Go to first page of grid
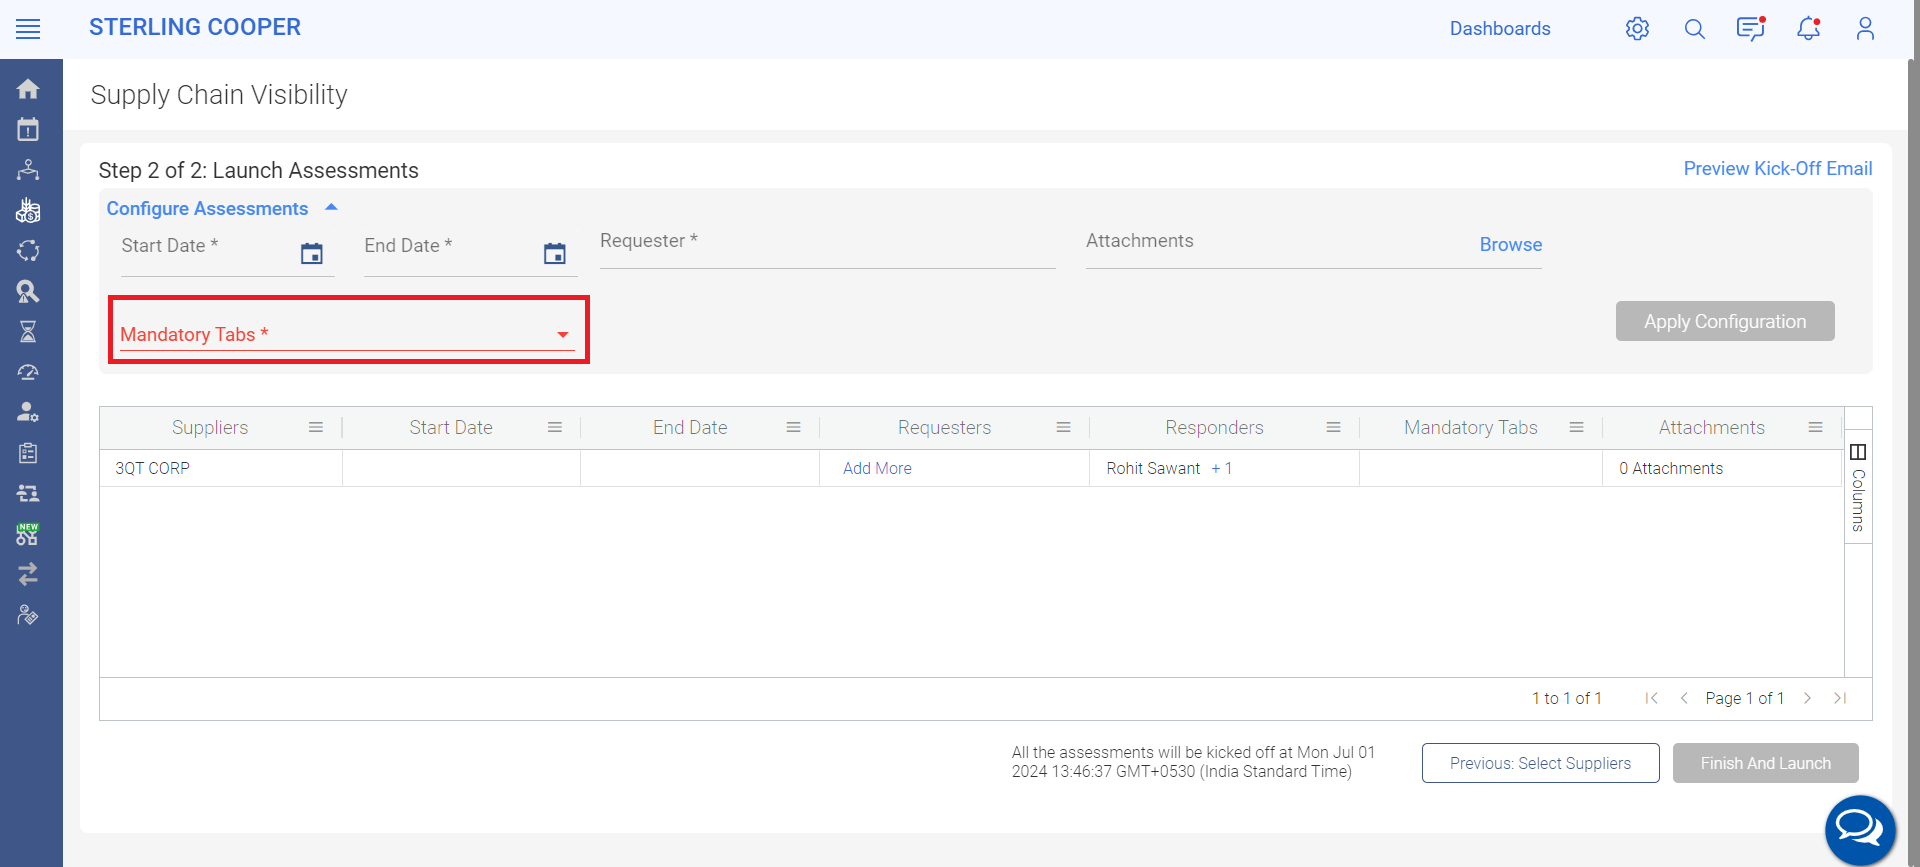1920x867 pixels. (1651, 698)
